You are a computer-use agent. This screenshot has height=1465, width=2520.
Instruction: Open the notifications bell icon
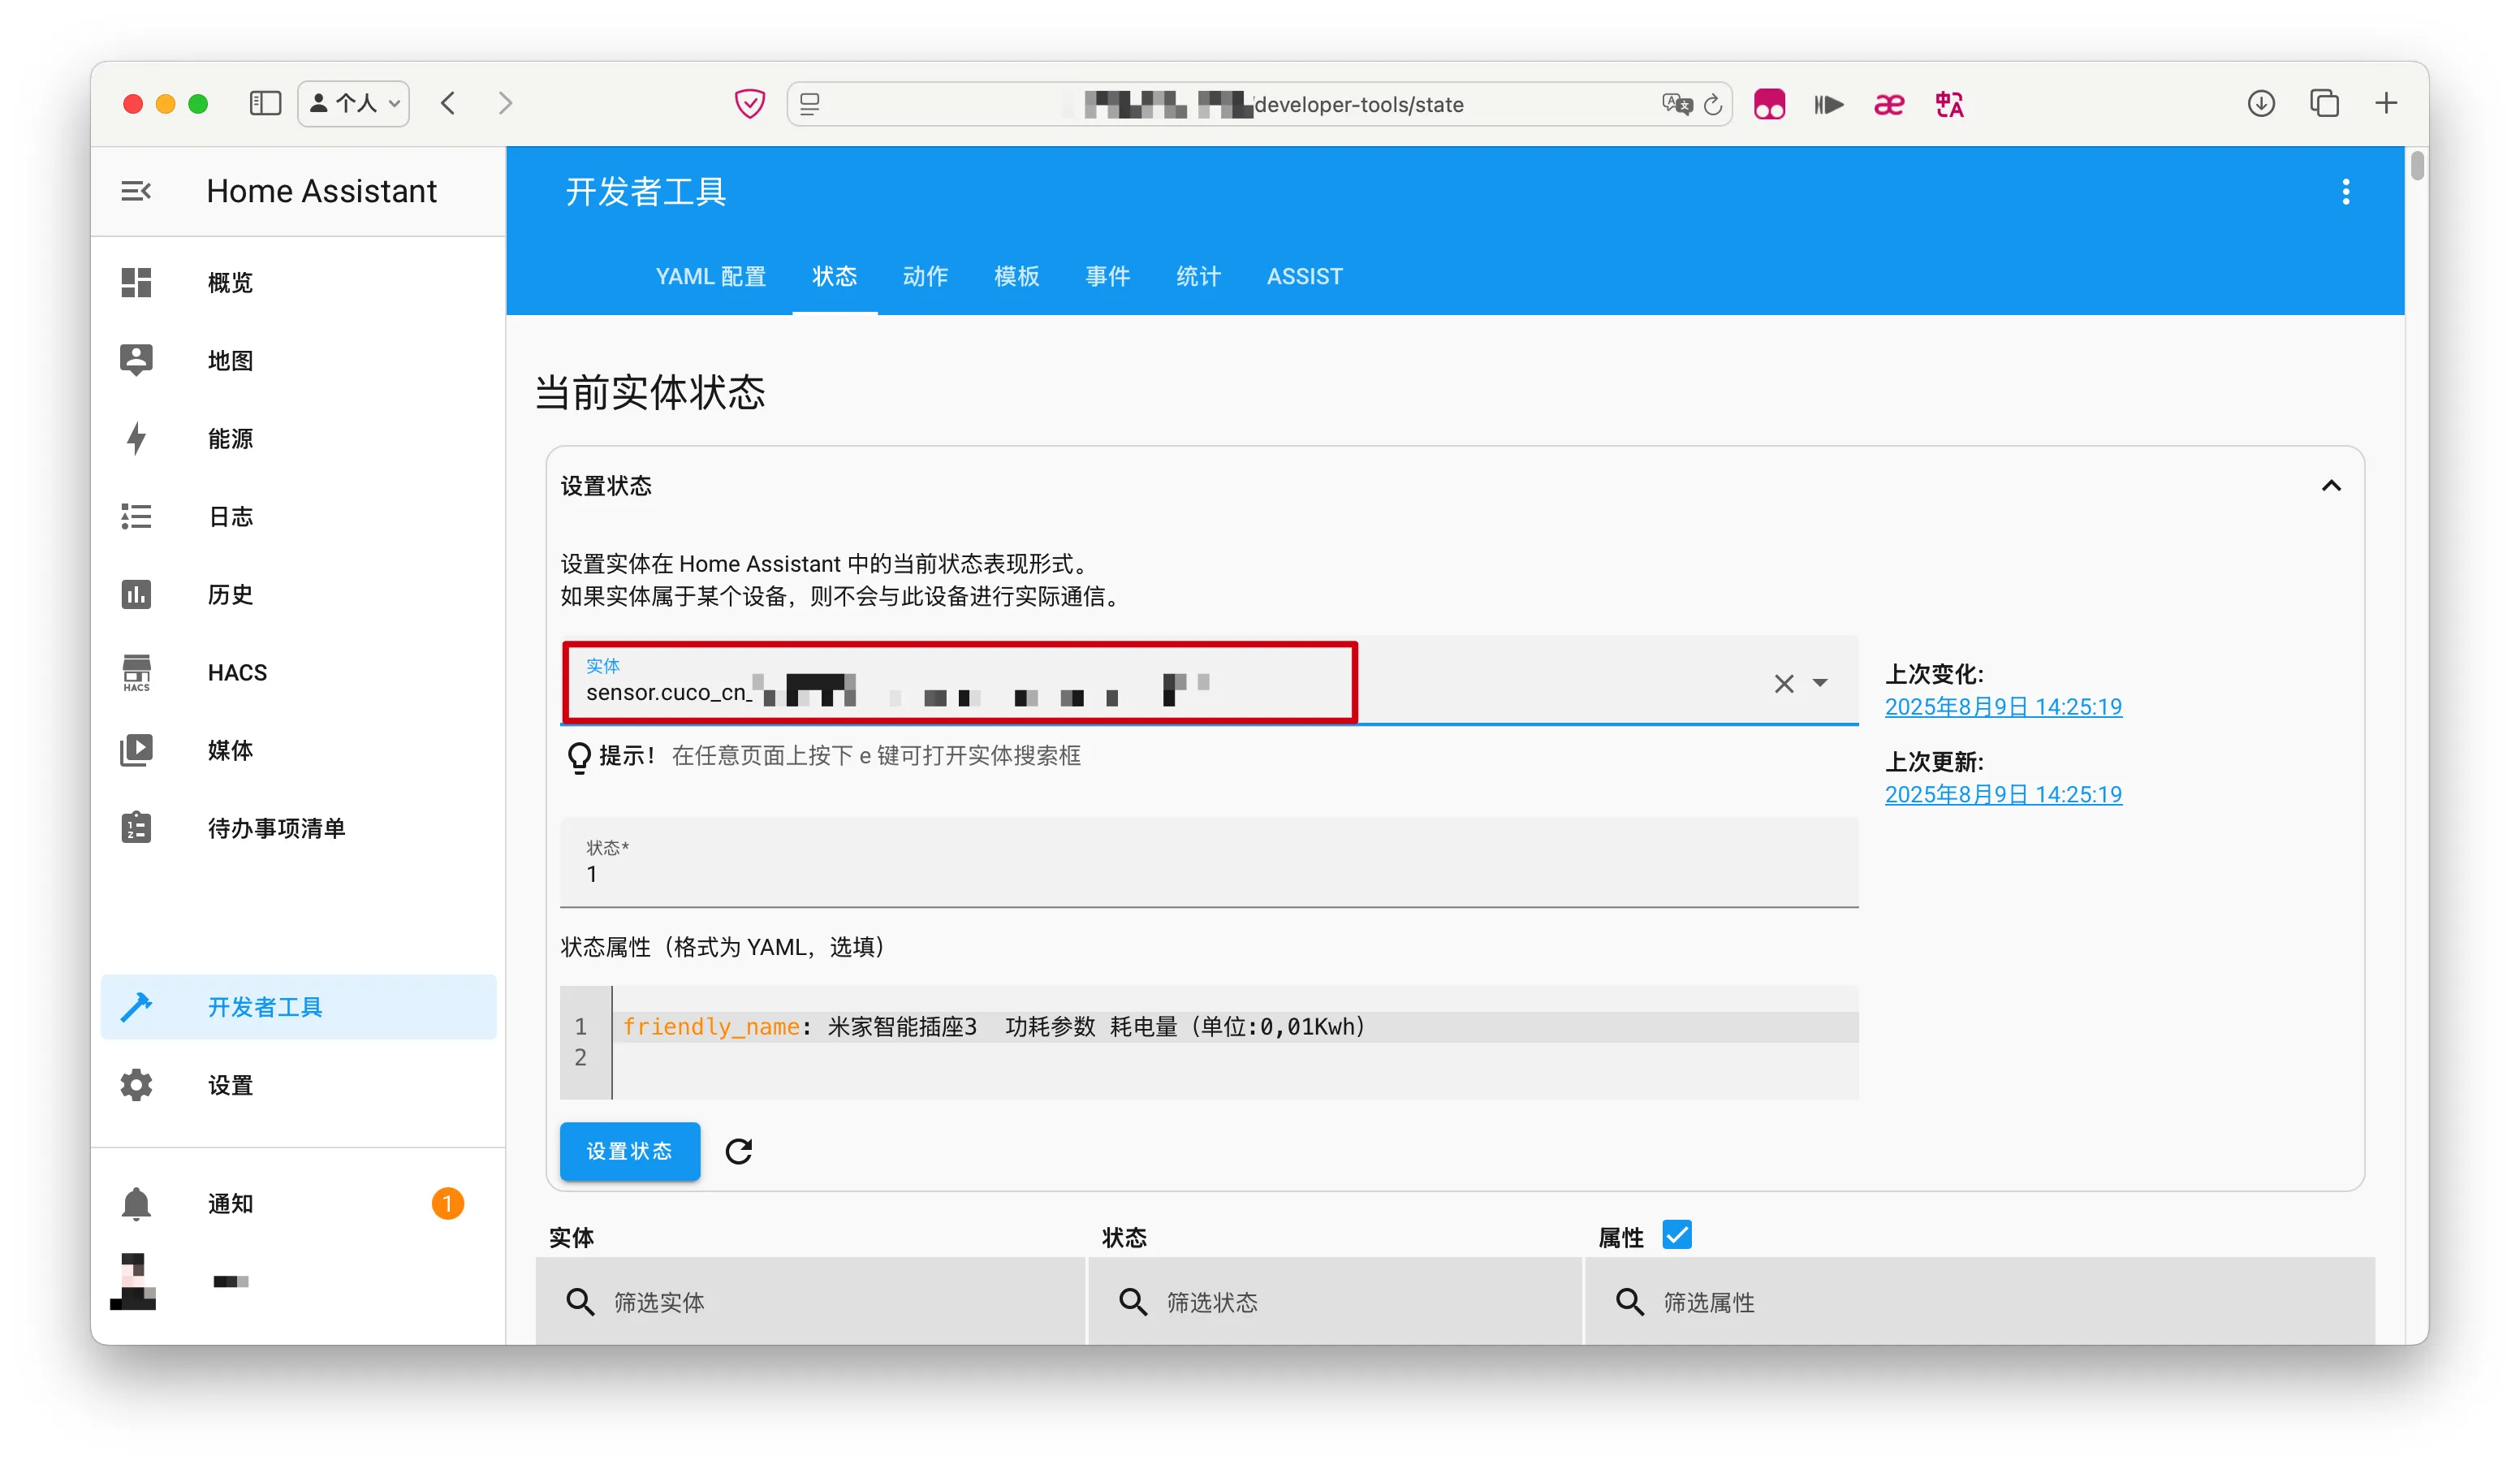coord(136,1203)
